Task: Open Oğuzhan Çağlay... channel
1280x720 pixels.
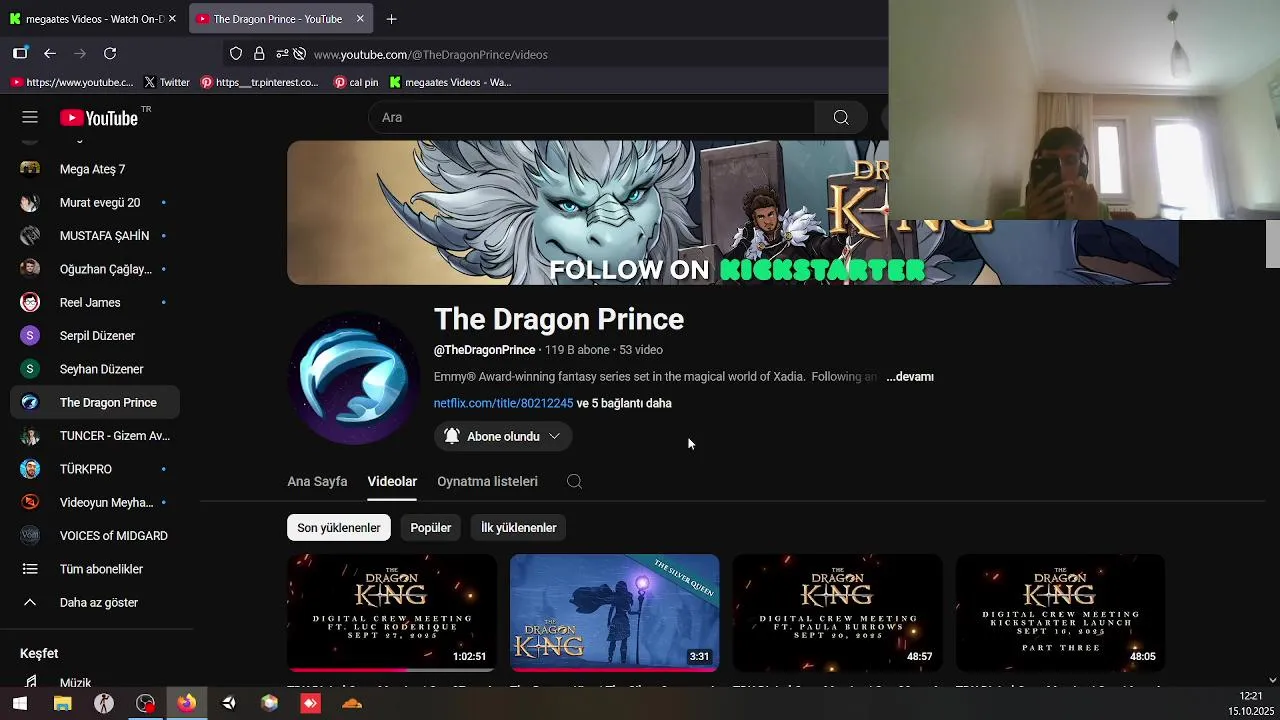Action: pos(95,269)
